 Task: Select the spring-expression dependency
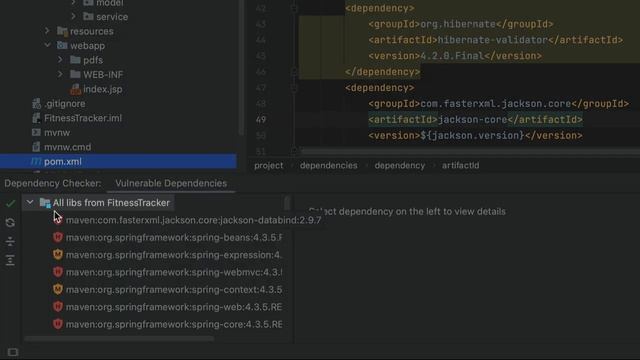pos(174,255)
